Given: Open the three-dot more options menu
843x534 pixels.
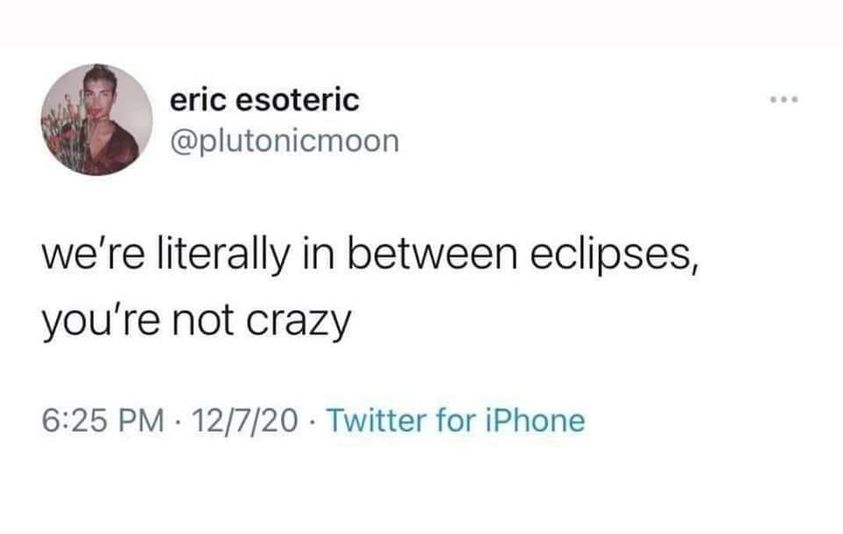Looking at the screenshot, I should [784, 99].
